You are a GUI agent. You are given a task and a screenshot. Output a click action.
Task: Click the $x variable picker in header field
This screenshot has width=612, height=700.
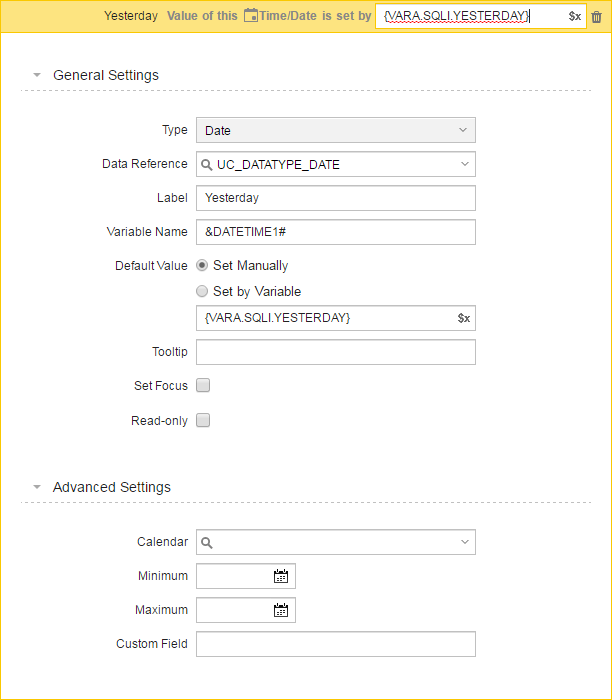point(575,17)
